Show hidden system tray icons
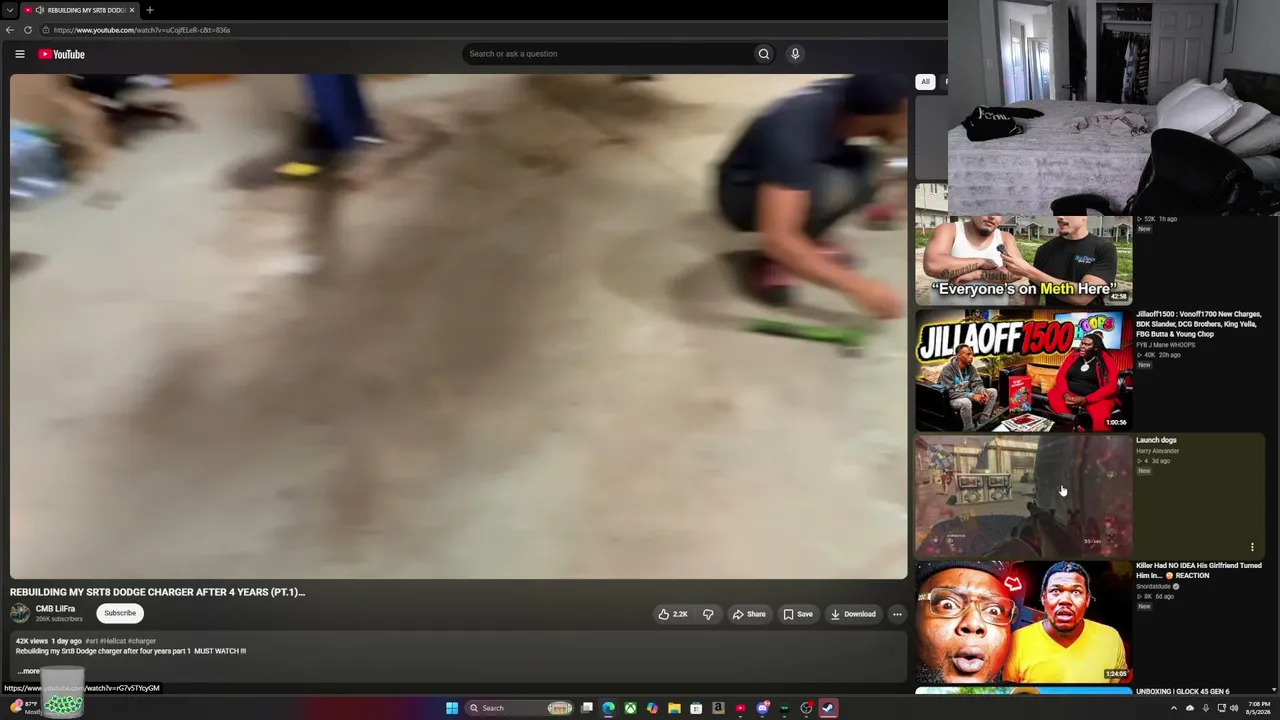 [1174, 708]
